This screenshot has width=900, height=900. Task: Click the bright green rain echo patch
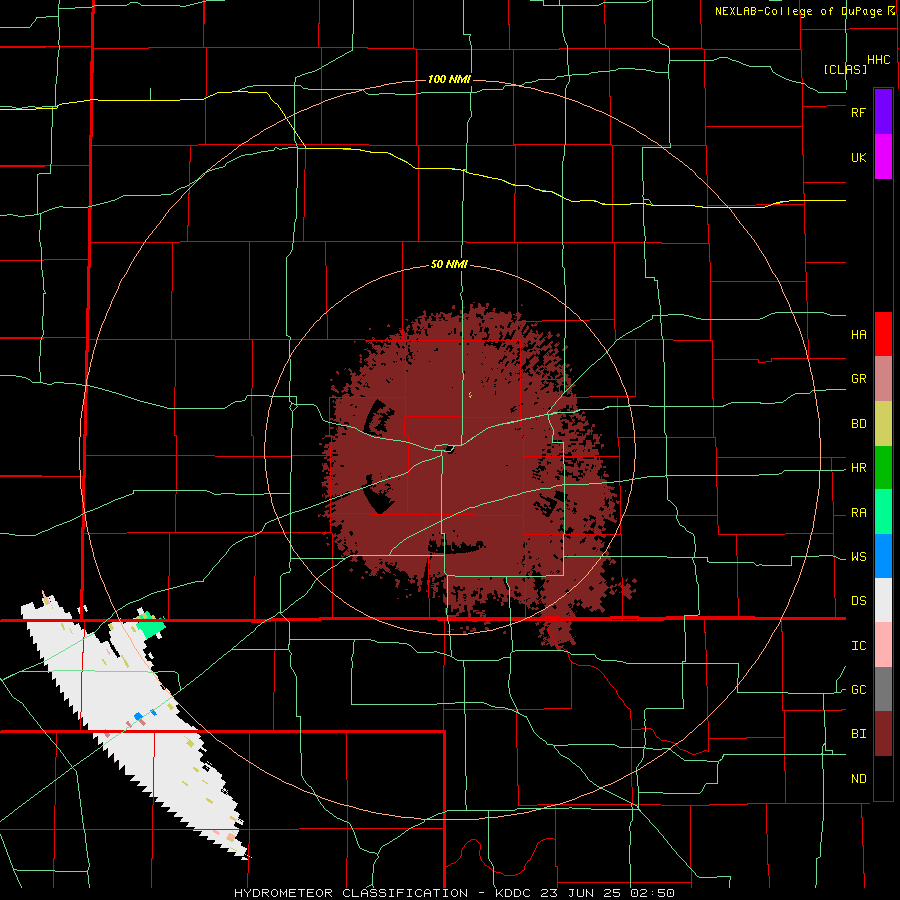(151, 626)
